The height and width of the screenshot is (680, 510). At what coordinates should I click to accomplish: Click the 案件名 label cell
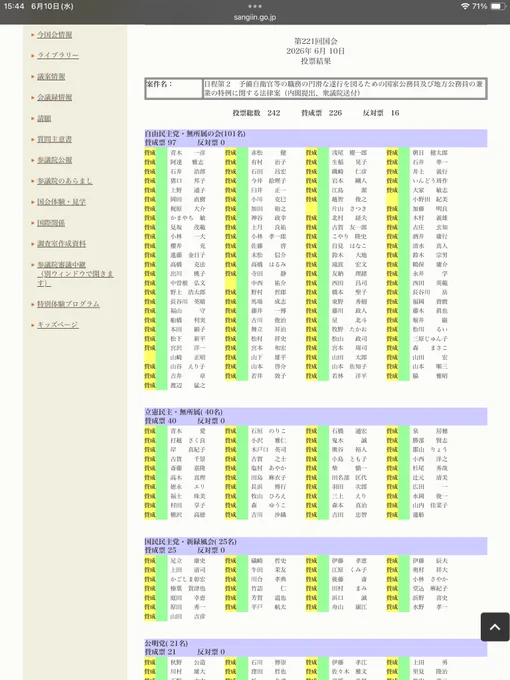[x=173, y=88]
